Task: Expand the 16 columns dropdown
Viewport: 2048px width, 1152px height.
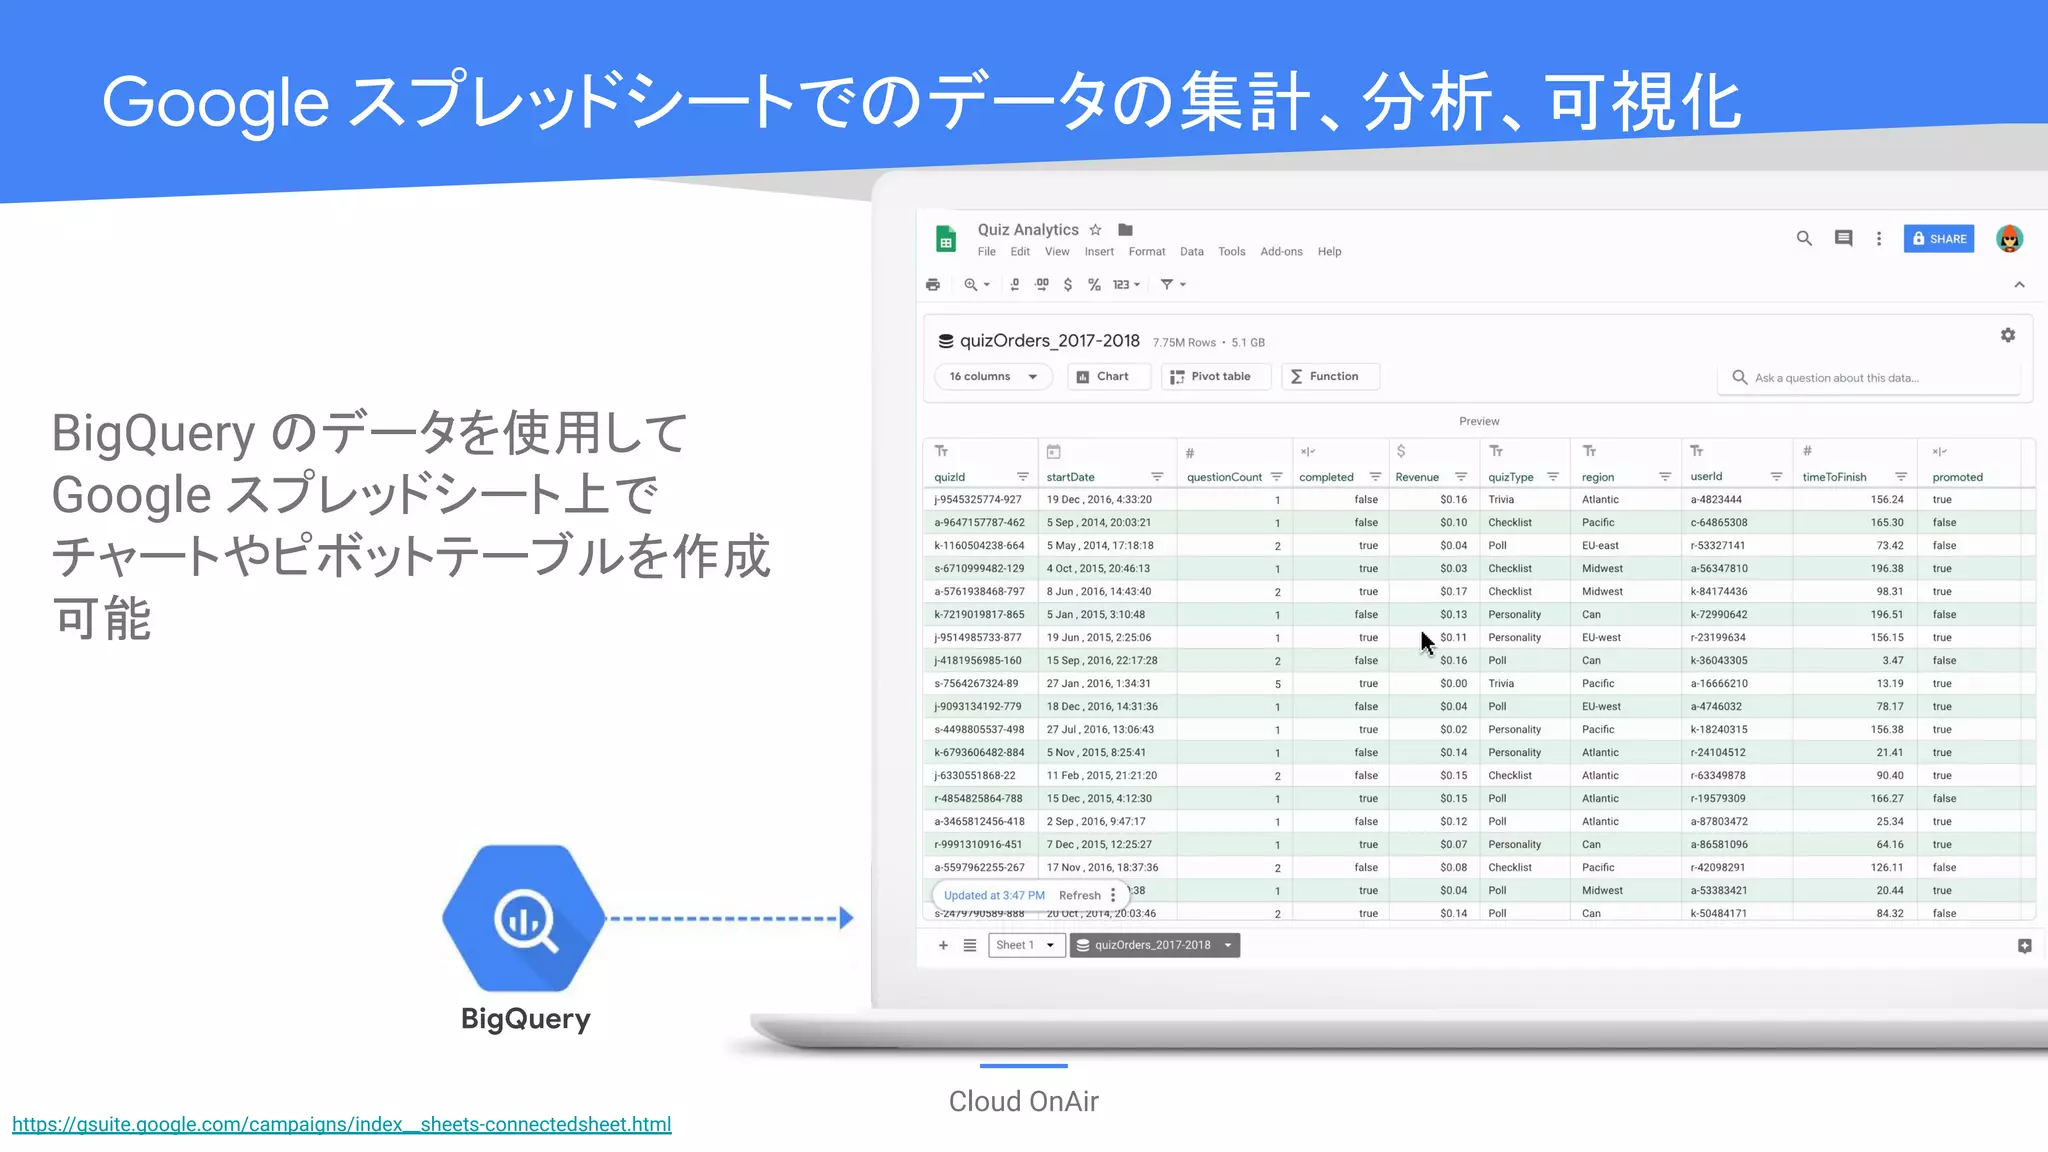Action: click(993, 376)
